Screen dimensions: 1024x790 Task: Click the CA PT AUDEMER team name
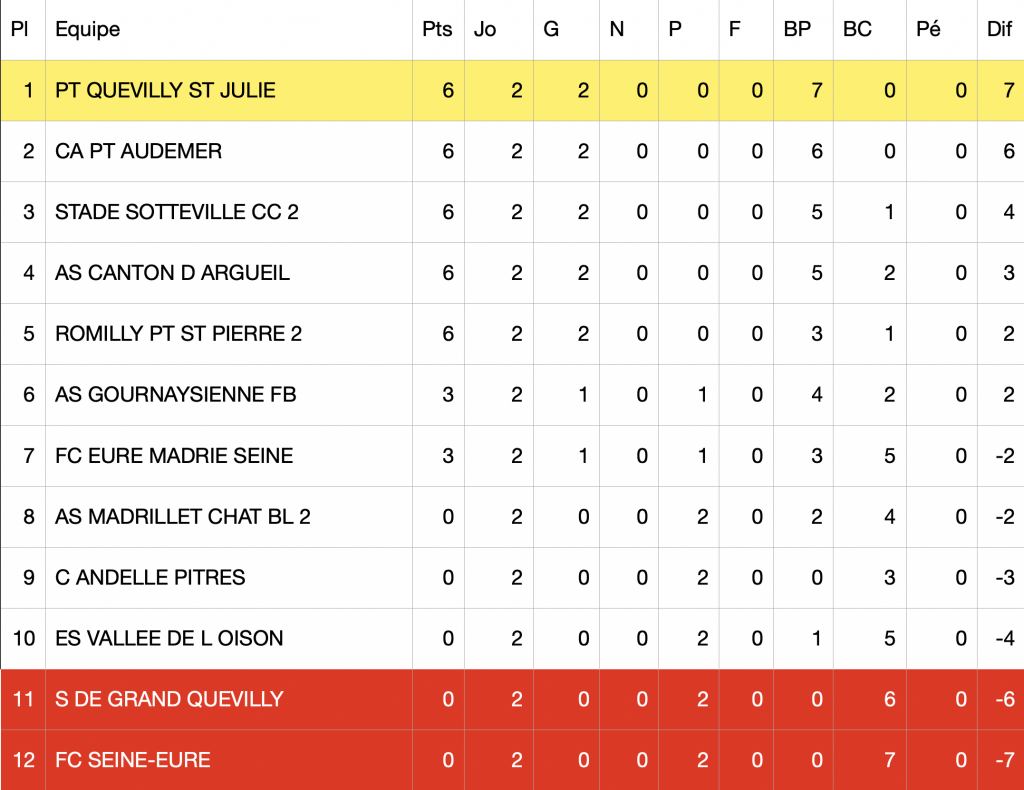click(138, 151)
